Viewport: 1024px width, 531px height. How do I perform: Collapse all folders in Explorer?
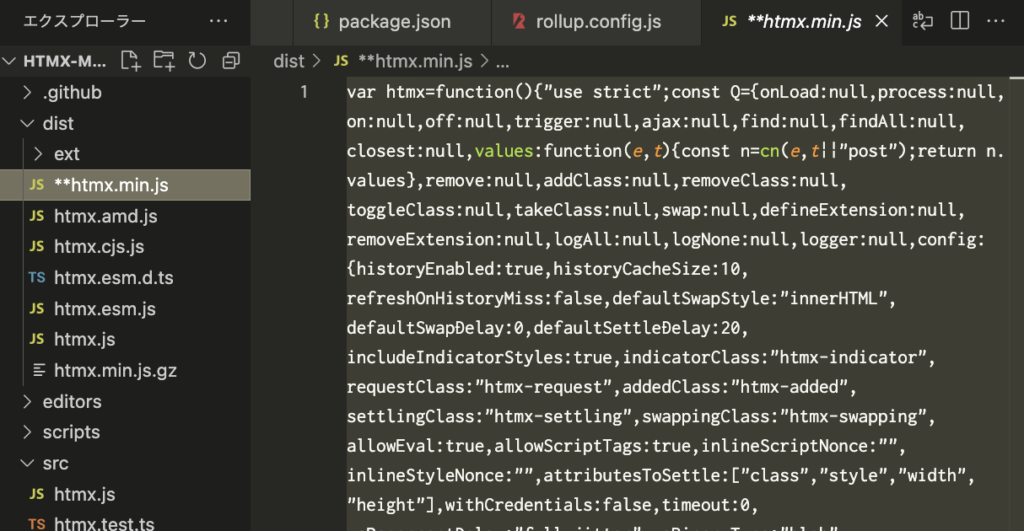coord(231,61)
